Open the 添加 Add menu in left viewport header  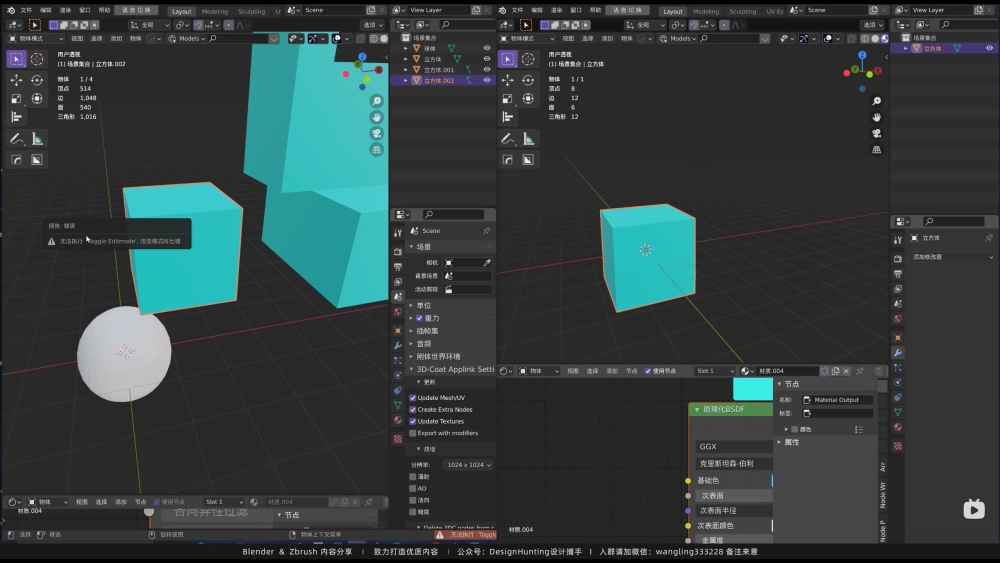coord(116,38)
